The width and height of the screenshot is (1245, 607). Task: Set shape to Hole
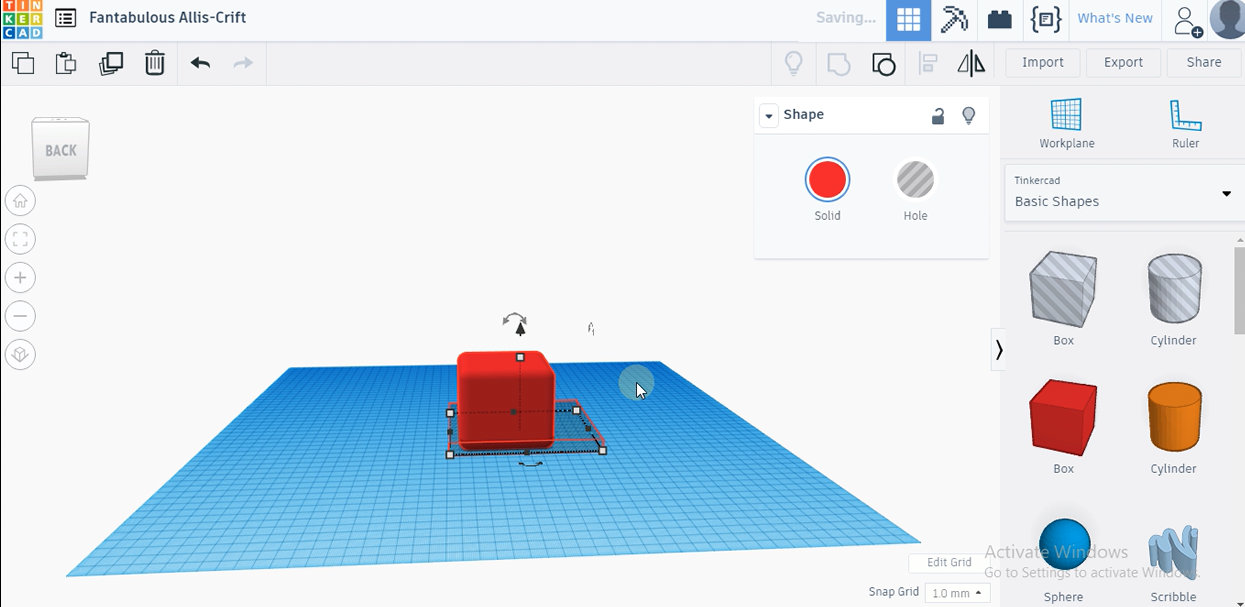coord(915,180)
